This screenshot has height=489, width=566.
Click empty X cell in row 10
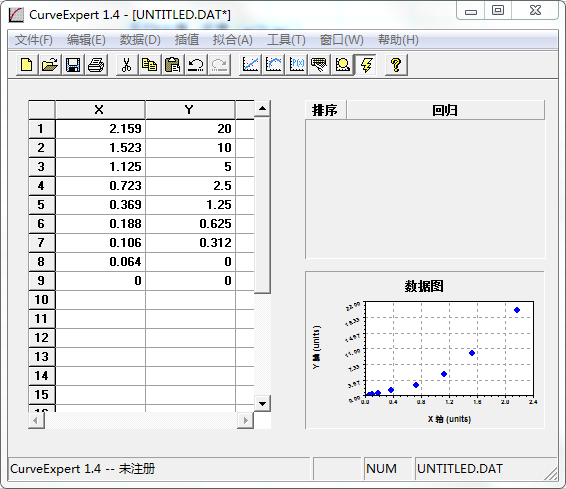(100, 300)
